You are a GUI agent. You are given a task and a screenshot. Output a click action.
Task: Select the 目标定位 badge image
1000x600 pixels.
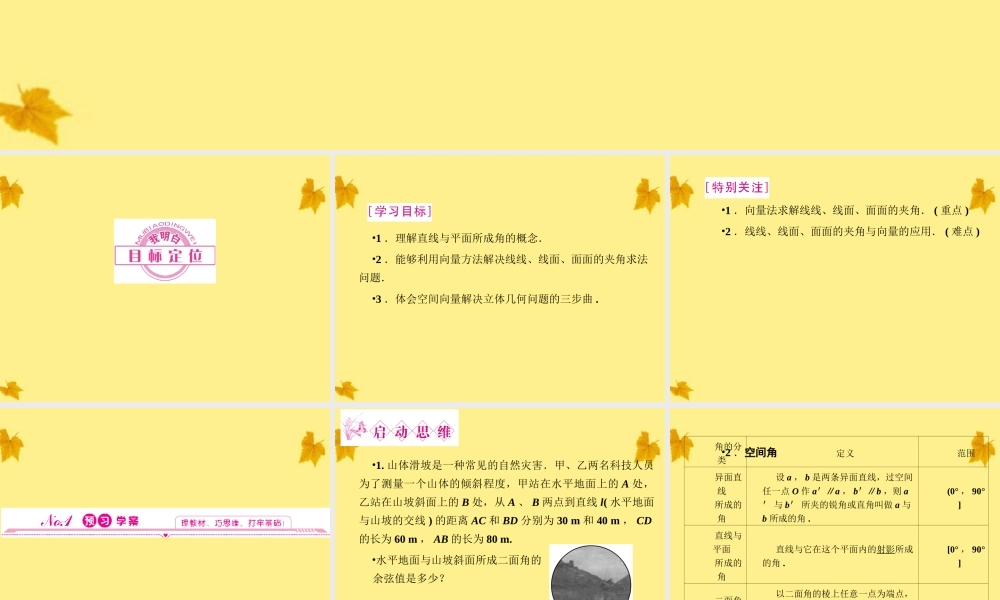click(165, 251)
